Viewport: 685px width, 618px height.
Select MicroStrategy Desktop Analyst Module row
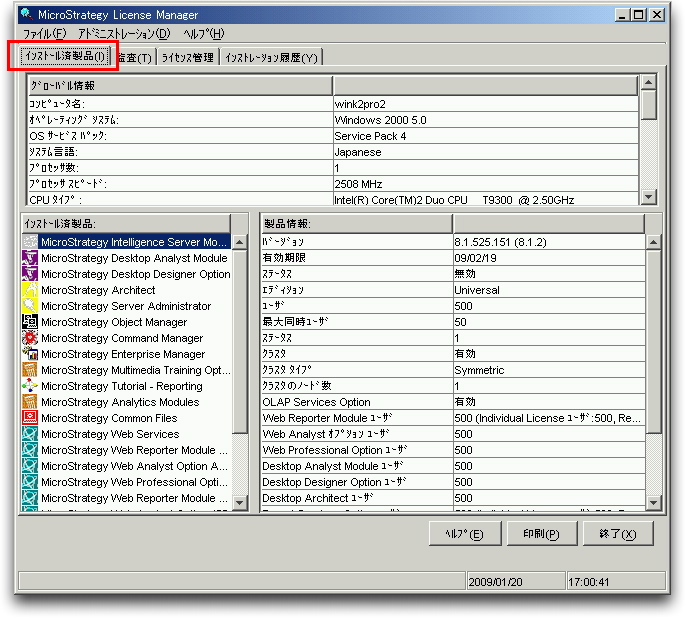(134, 258)
